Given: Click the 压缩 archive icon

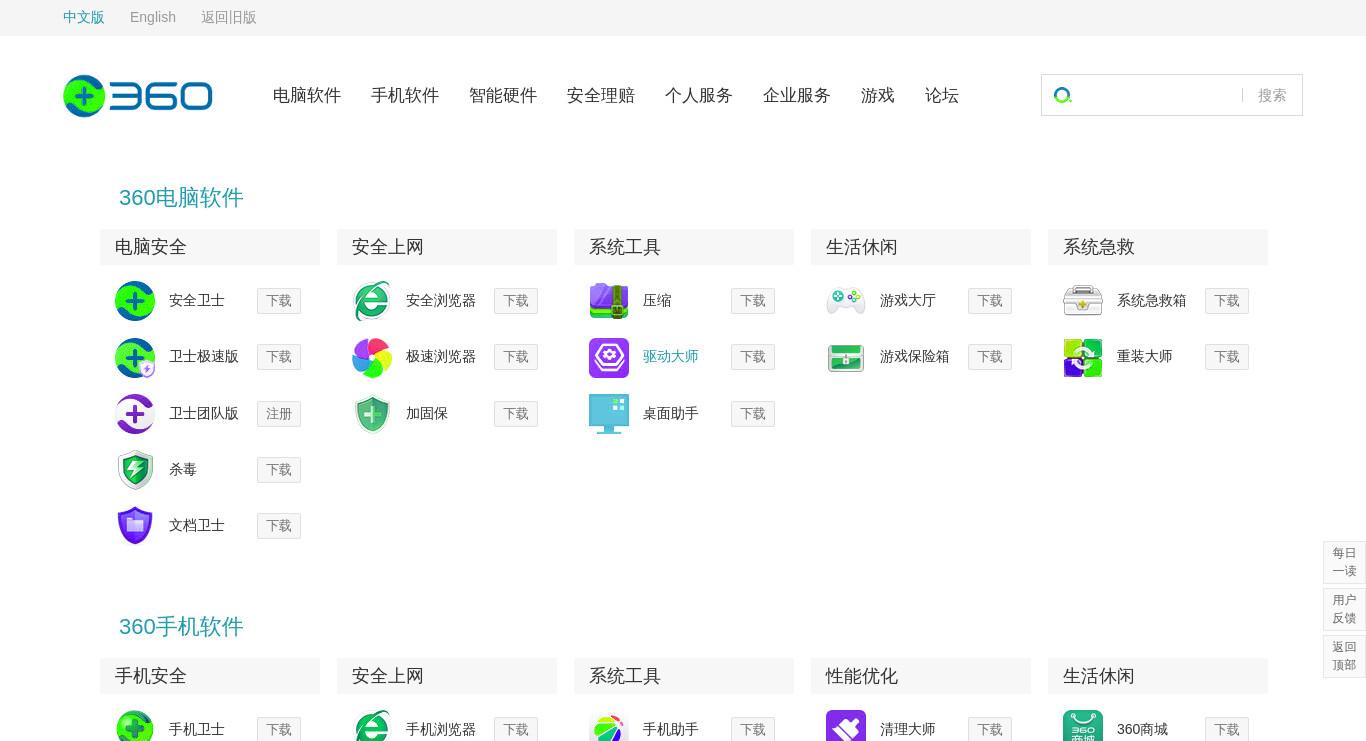Looking at the screenshot, I should [609, 301].
